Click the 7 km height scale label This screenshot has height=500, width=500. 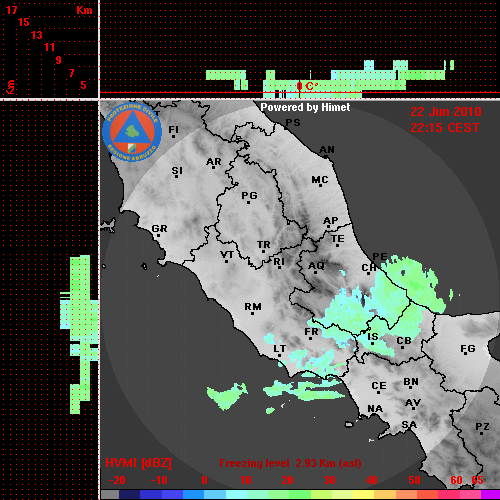pyautogui.click(x=71, y=73)
